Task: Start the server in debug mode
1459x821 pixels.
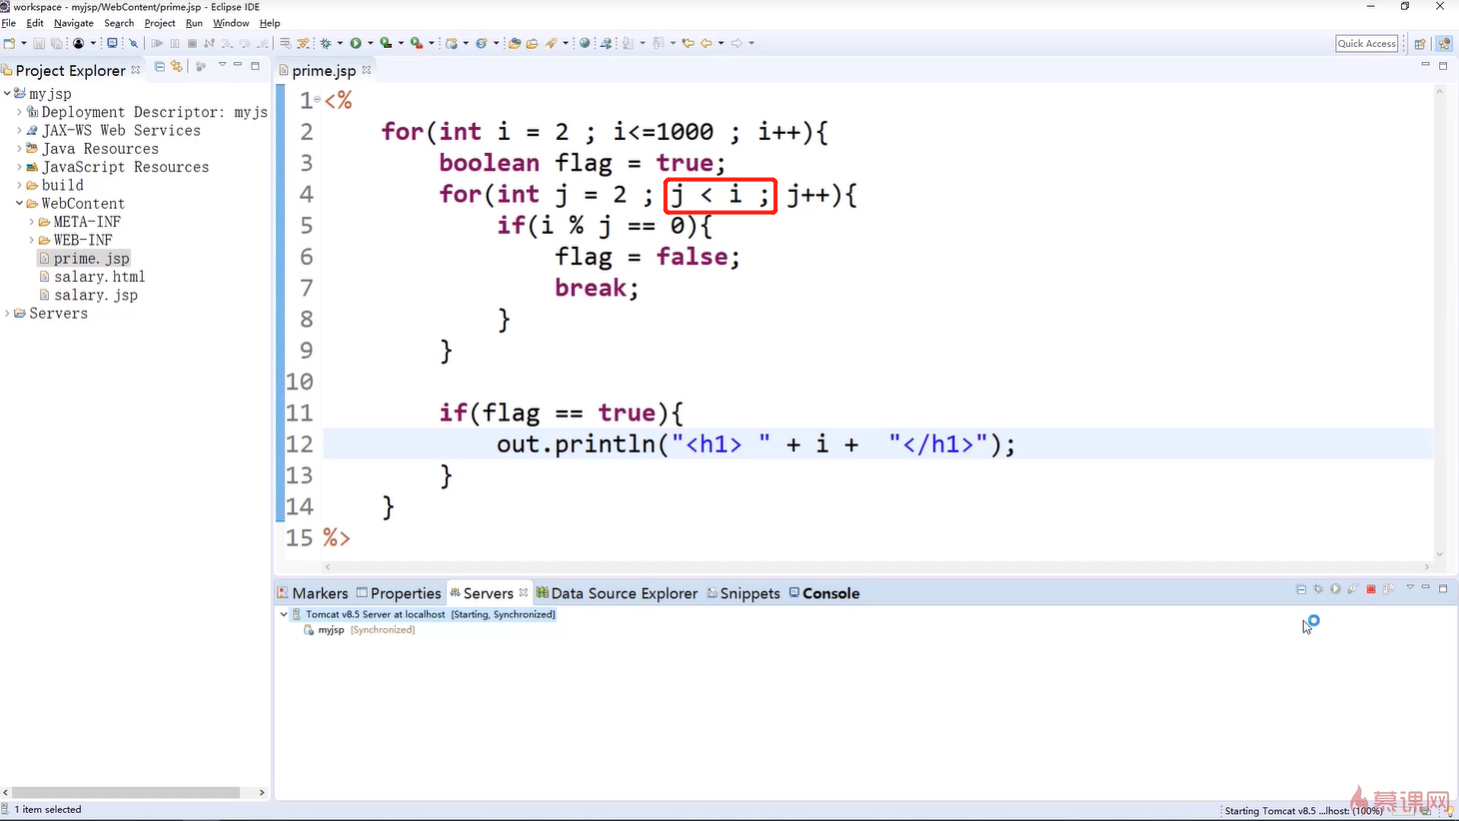Action: 1318,590
